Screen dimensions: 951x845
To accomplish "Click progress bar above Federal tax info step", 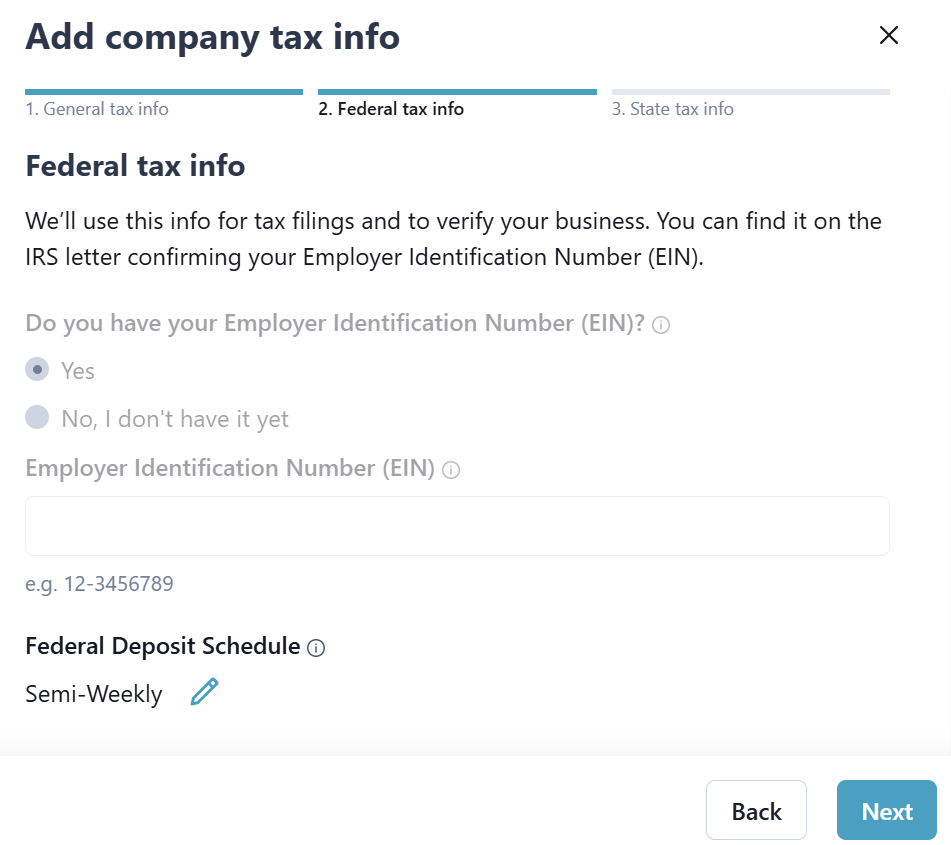I will tap(457, 92).
